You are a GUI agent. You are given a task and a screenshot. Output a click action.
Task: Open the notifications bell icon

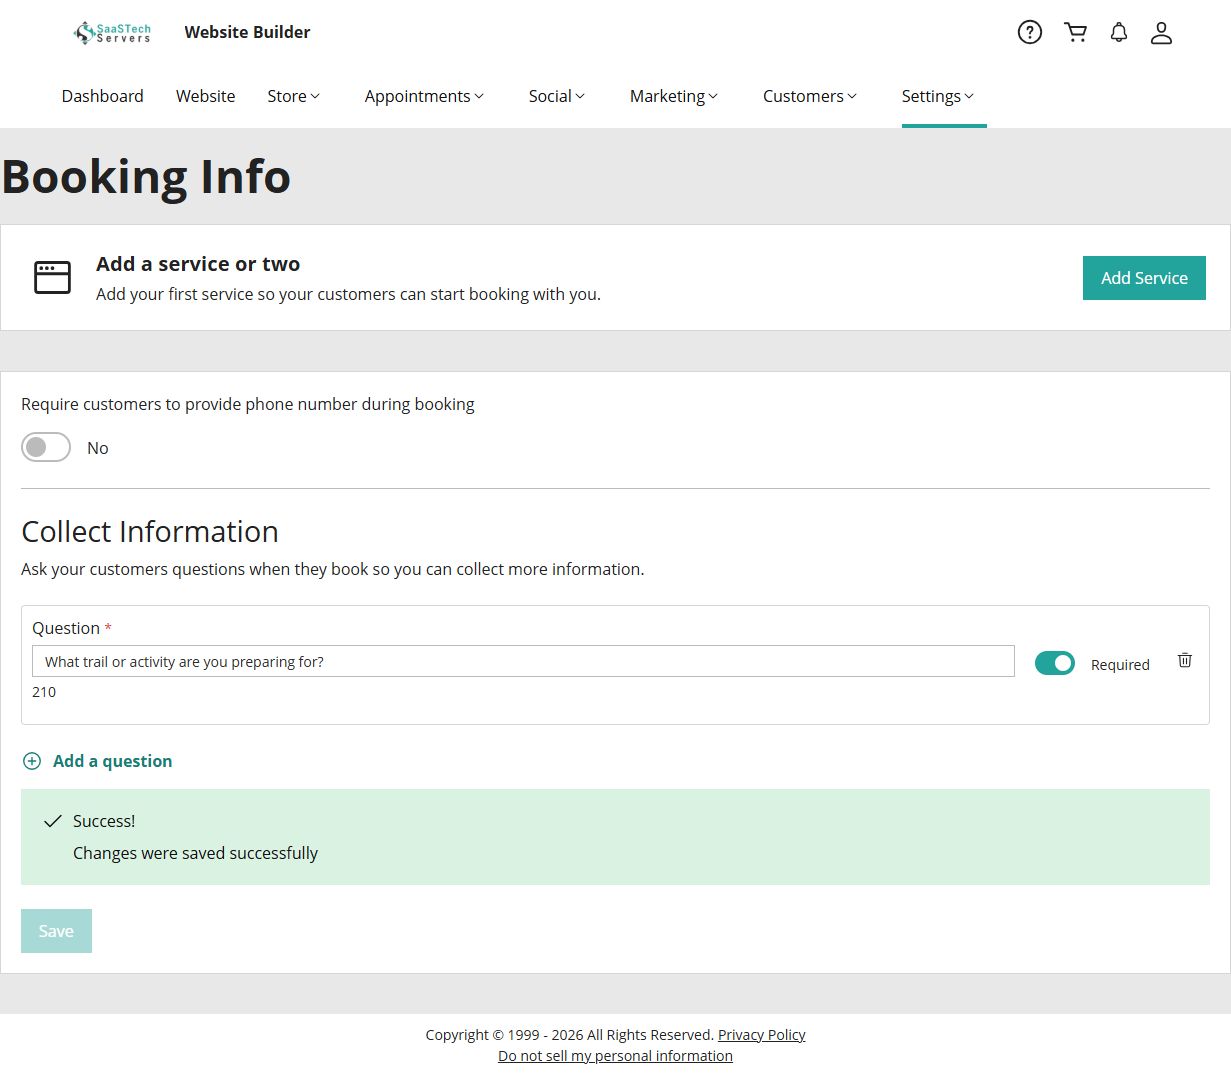click(x=1119, y=32)
